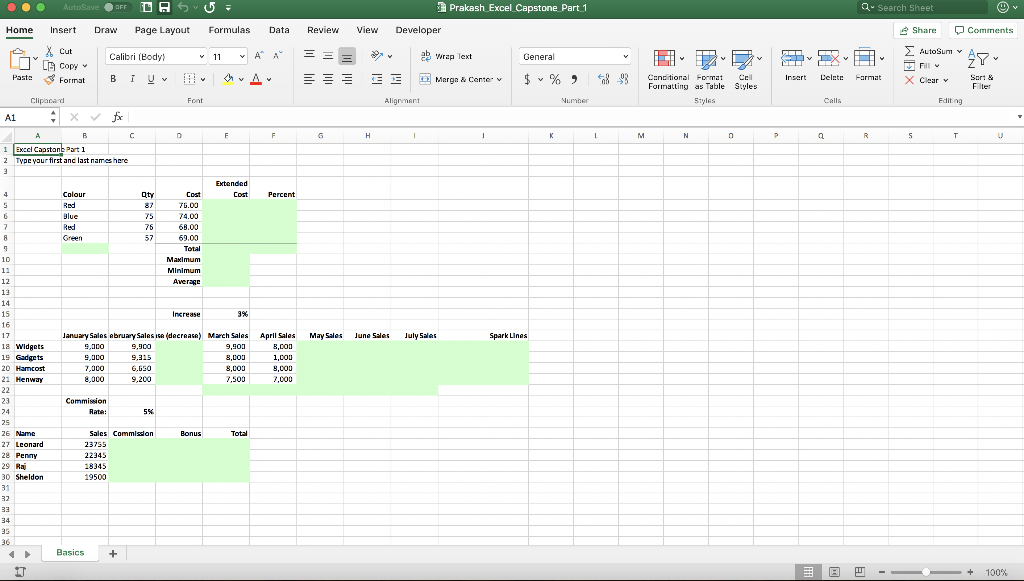Click Decrease Decimal icon
The image size is (1024, 581).
(x=623, y=79)
